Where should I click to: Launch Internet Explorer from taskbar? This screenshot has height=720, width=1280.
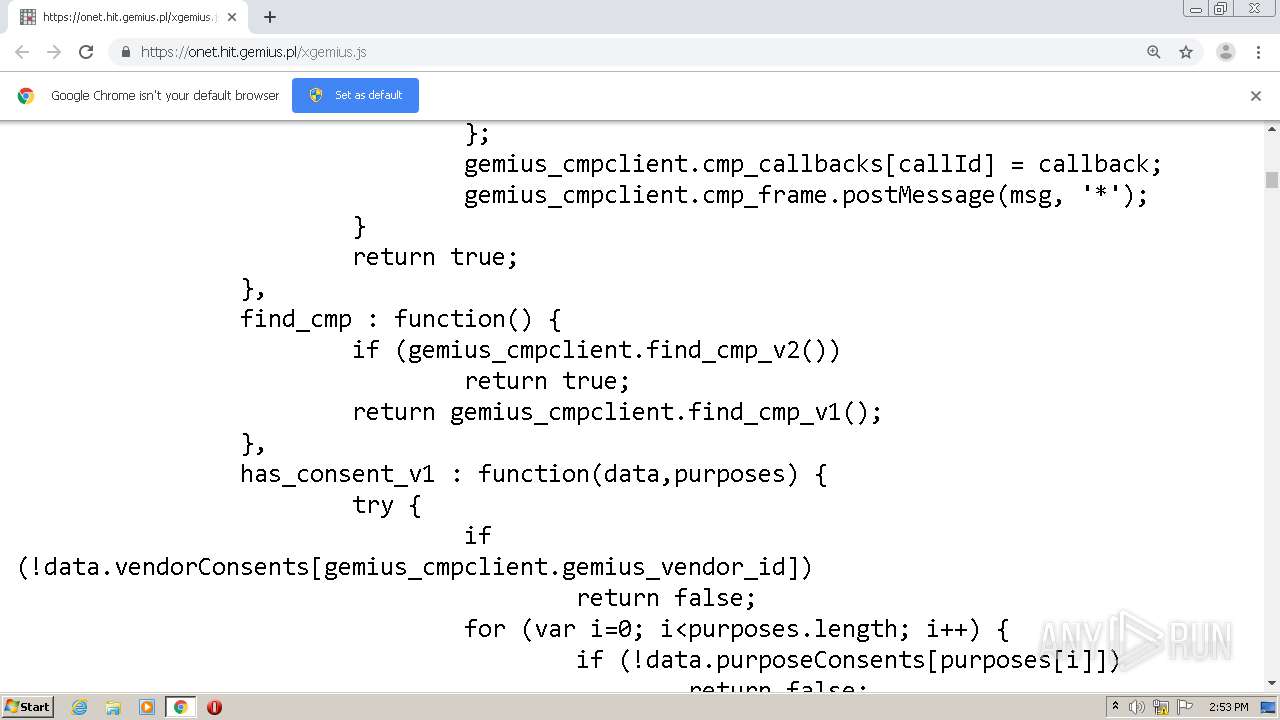(x=80, y=707)
